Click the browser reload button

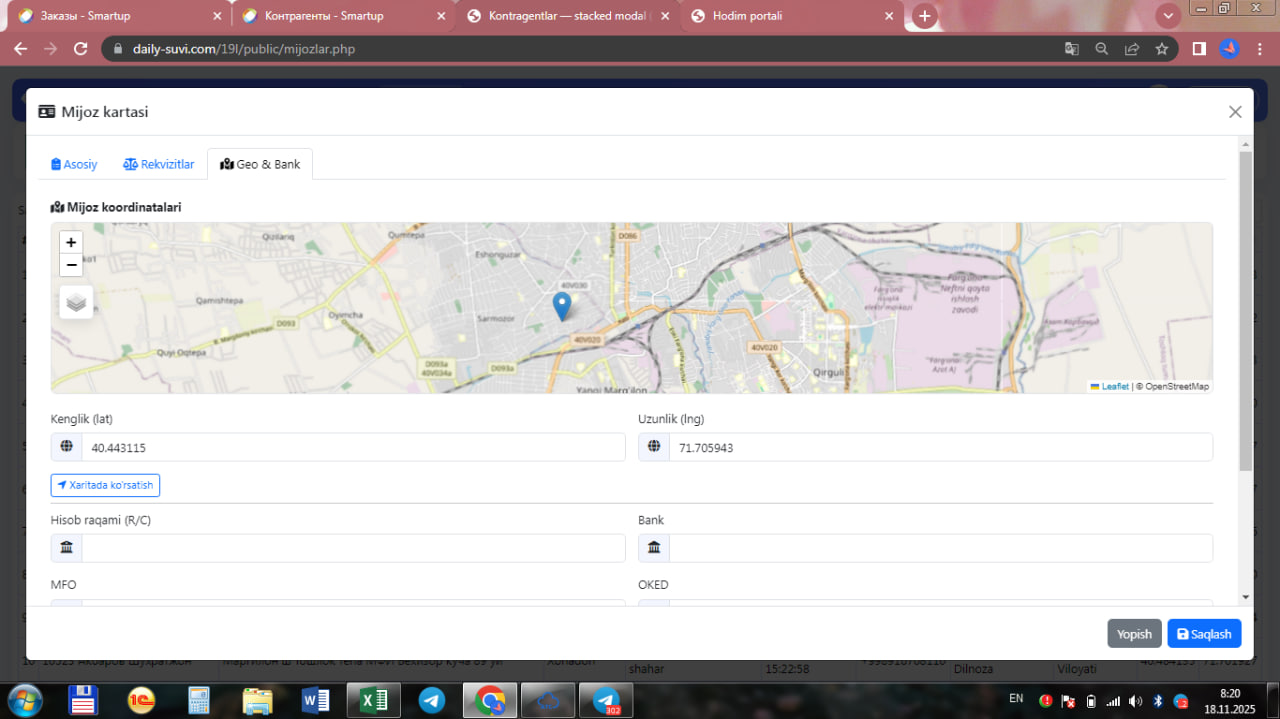[x=81, y=49]
